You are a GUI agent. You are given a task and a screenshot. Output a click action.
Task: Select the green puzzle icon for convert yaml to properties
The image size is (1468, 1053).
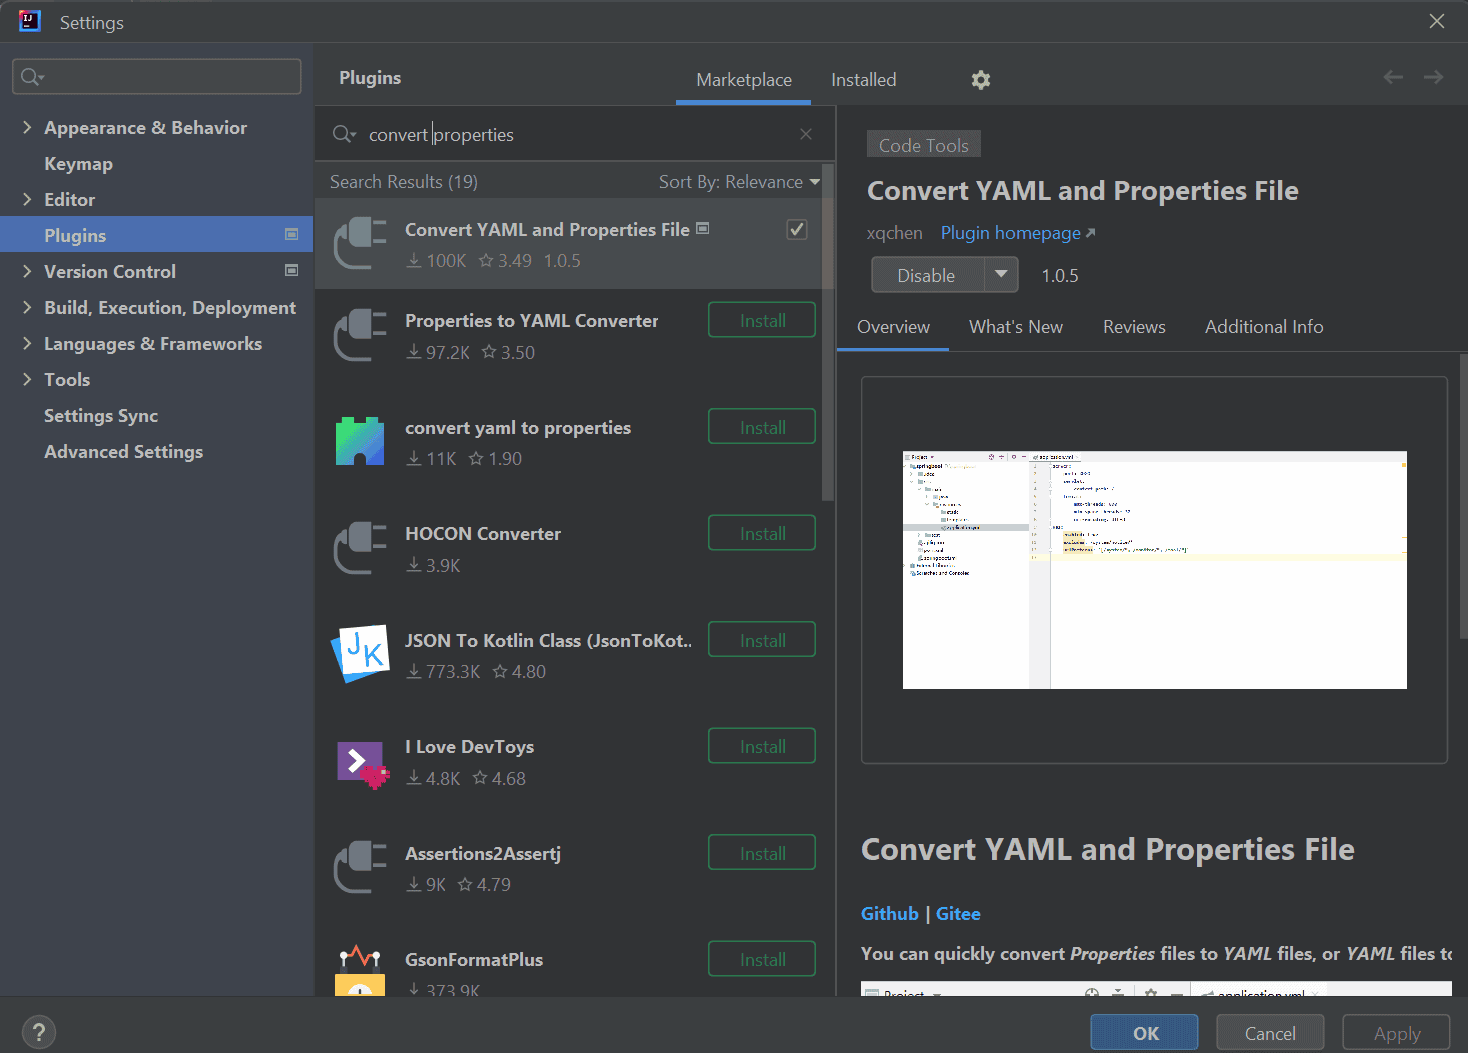coord(360,440)
